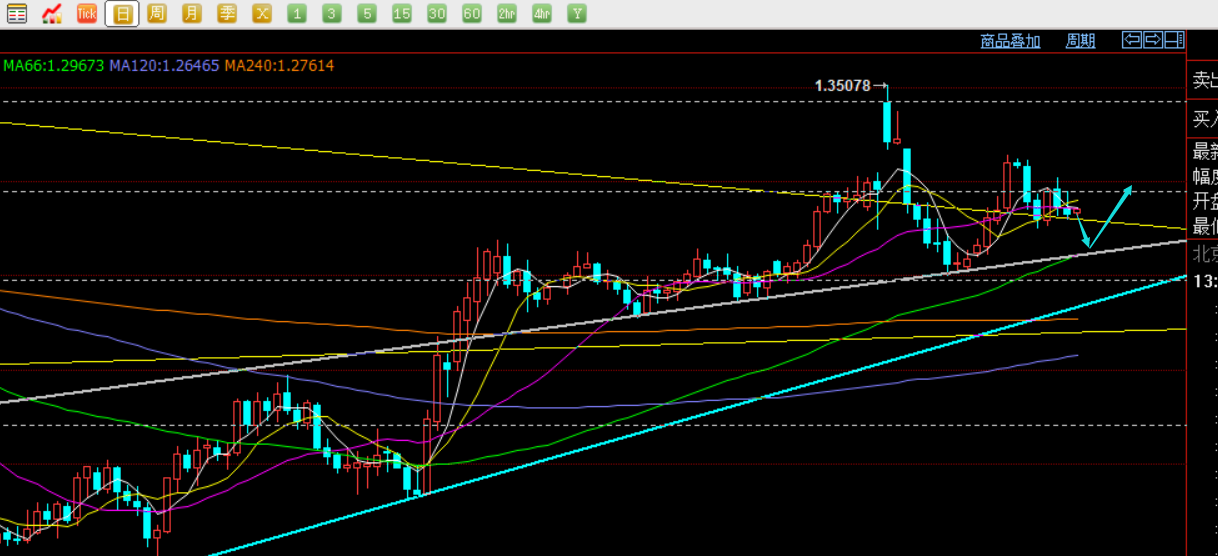
Task: Select the weekly (周) period button
Action: 157,14
